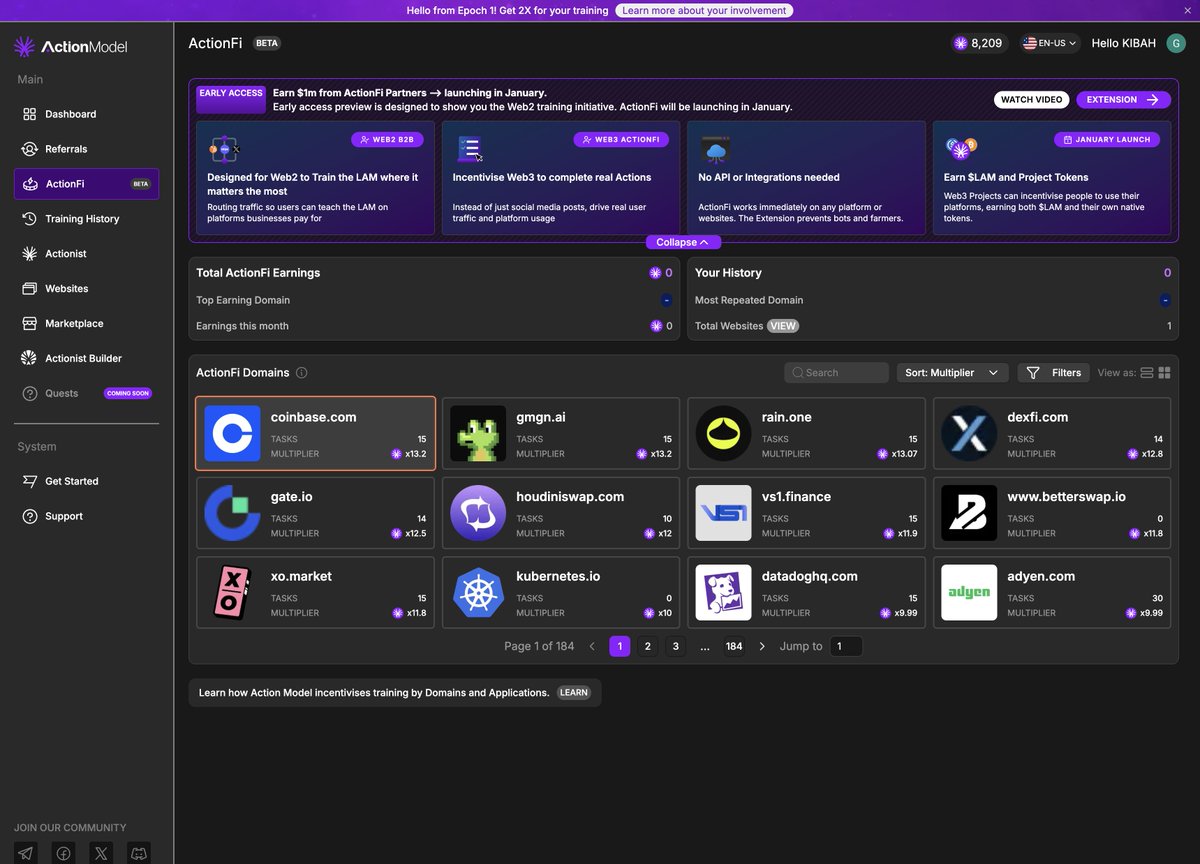
Task: Select page 1 in pagination
Action: (620, 646)
